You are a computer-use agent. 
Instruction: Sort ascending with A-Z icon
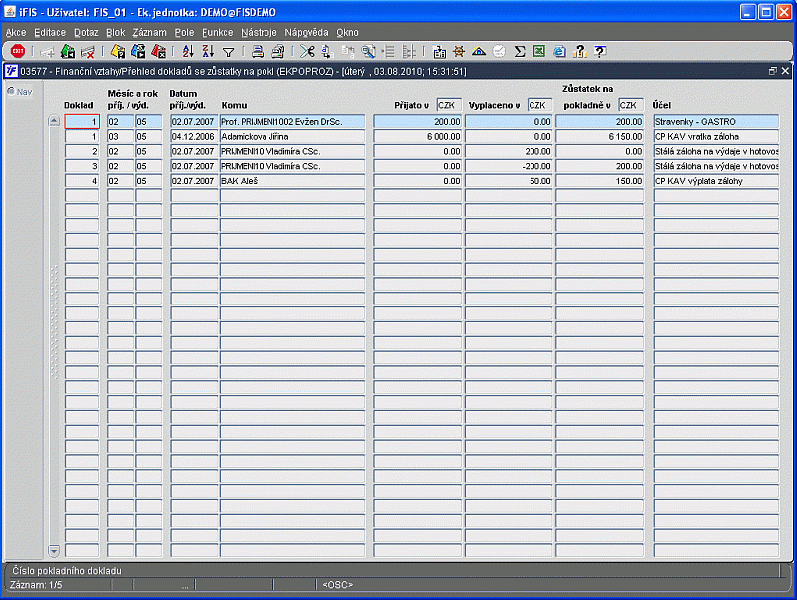pos(188,51)
